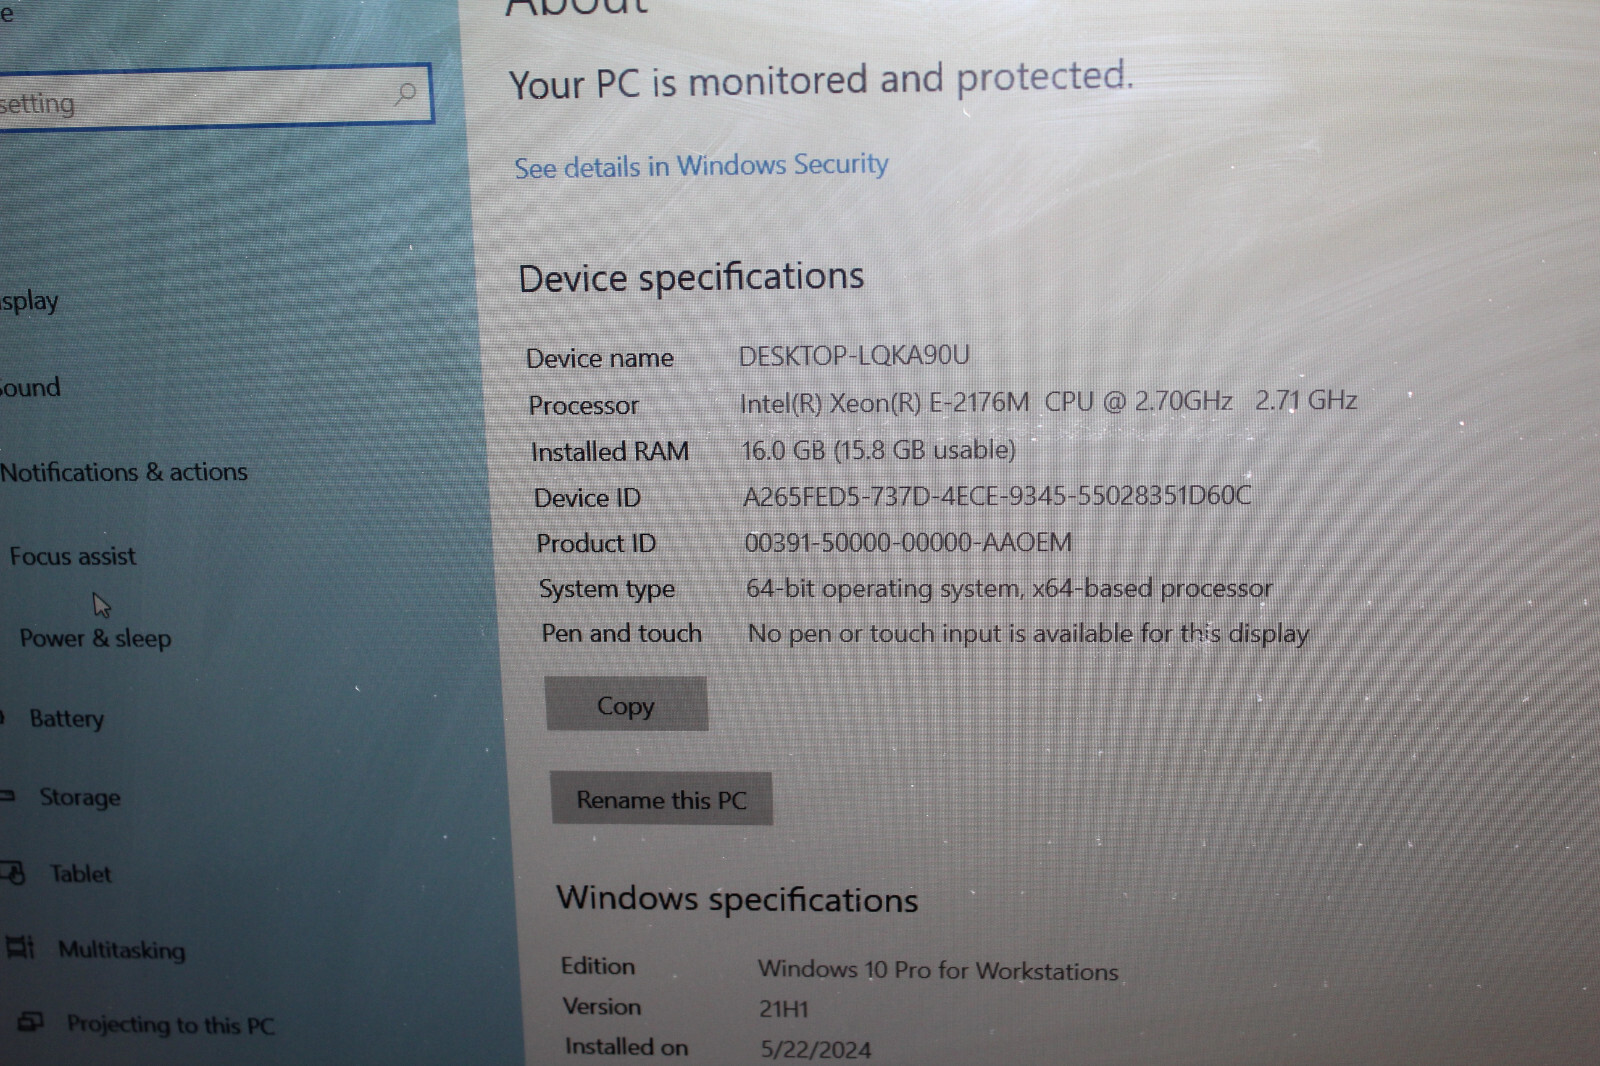Click the Storage sidebar icon
1600x1066 pixels.
click(x=7, y=796)
